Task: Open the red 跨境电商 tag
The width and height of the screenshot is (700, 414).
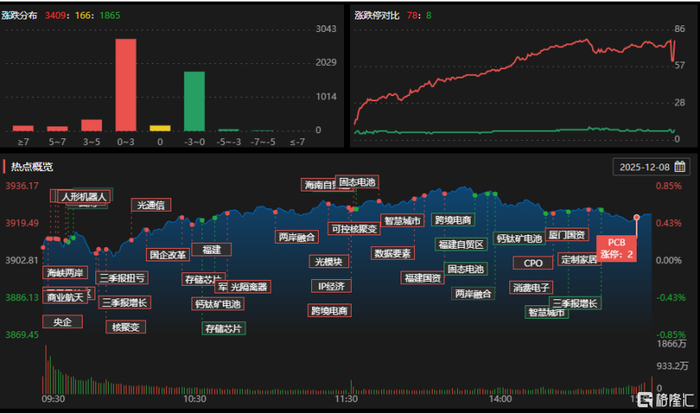Action: click(329, 310)
